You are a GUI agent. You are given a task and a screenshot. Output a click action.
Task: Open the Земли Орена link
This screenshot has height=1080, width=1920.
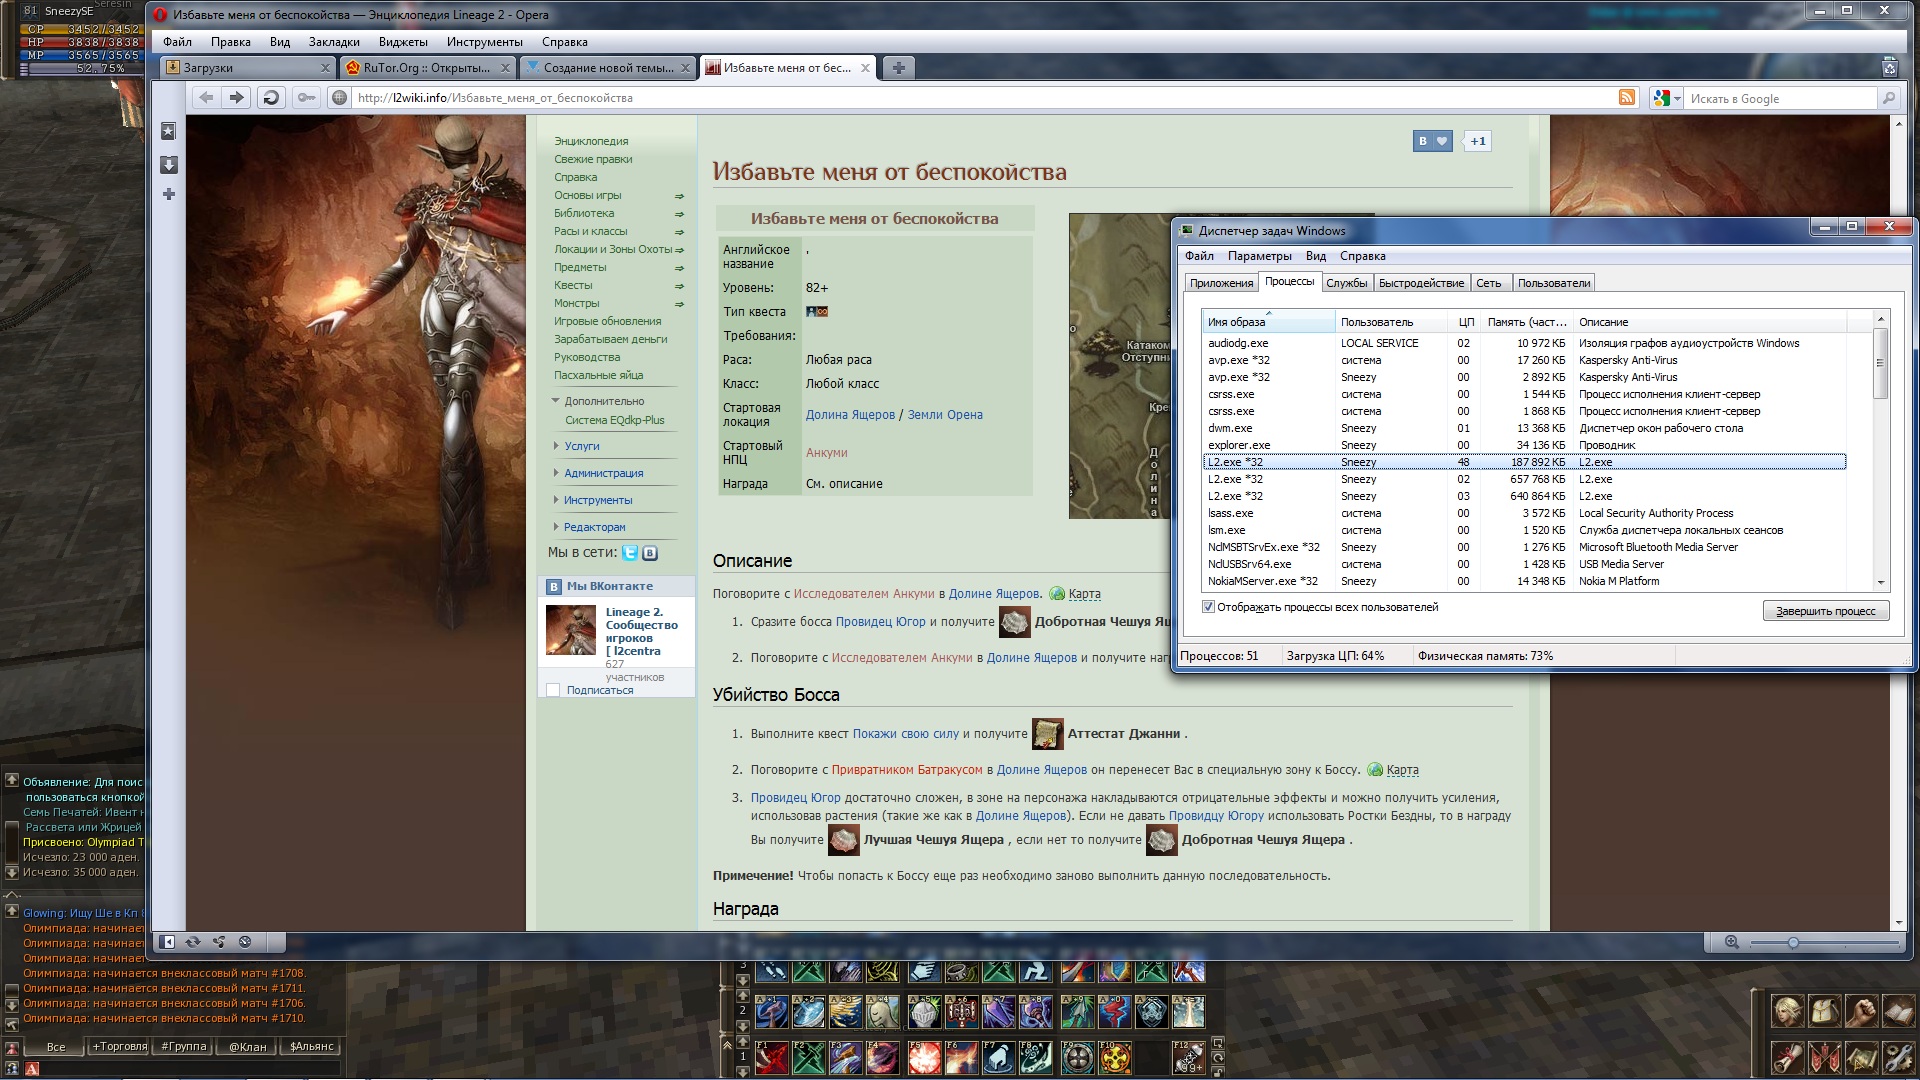pos(945,415)
